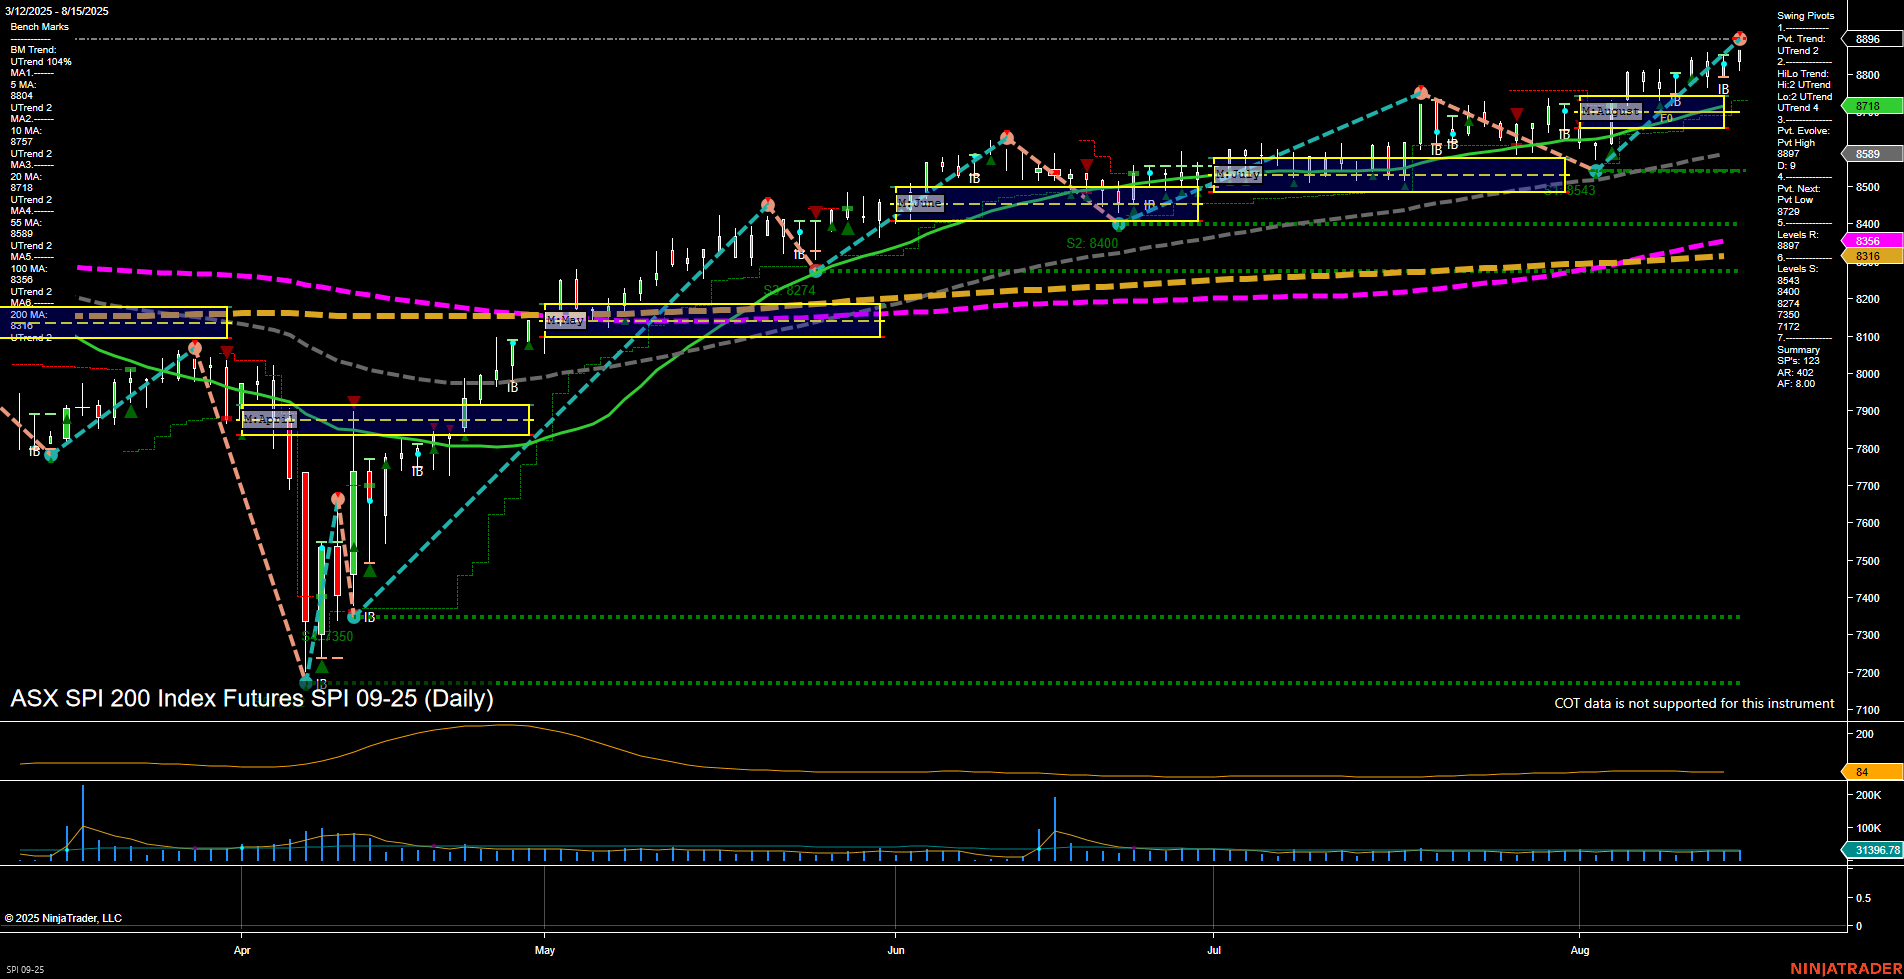The height and width of the screenshot is (979, 1904).
Task: Click the gray 8589 price marker
Action: tap(1868, 154)
